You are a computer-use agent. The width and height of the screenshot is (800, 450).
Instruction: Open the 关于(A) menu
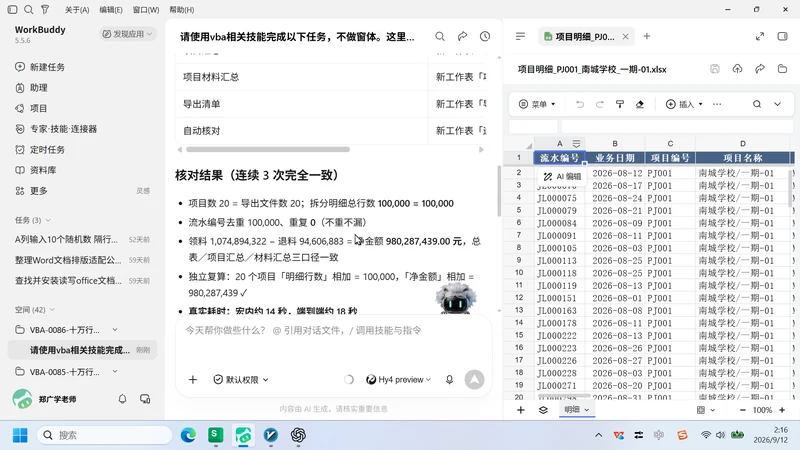(77, 10)
